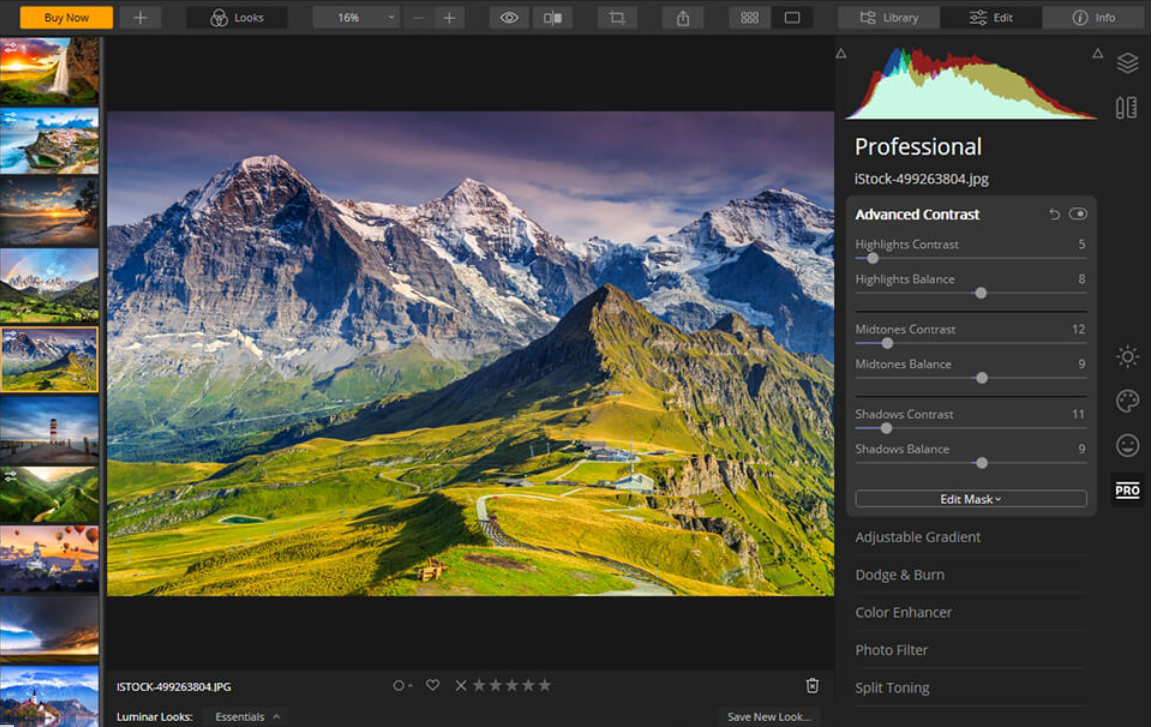Select the Portrait face icon

[x=1127, y=445]
